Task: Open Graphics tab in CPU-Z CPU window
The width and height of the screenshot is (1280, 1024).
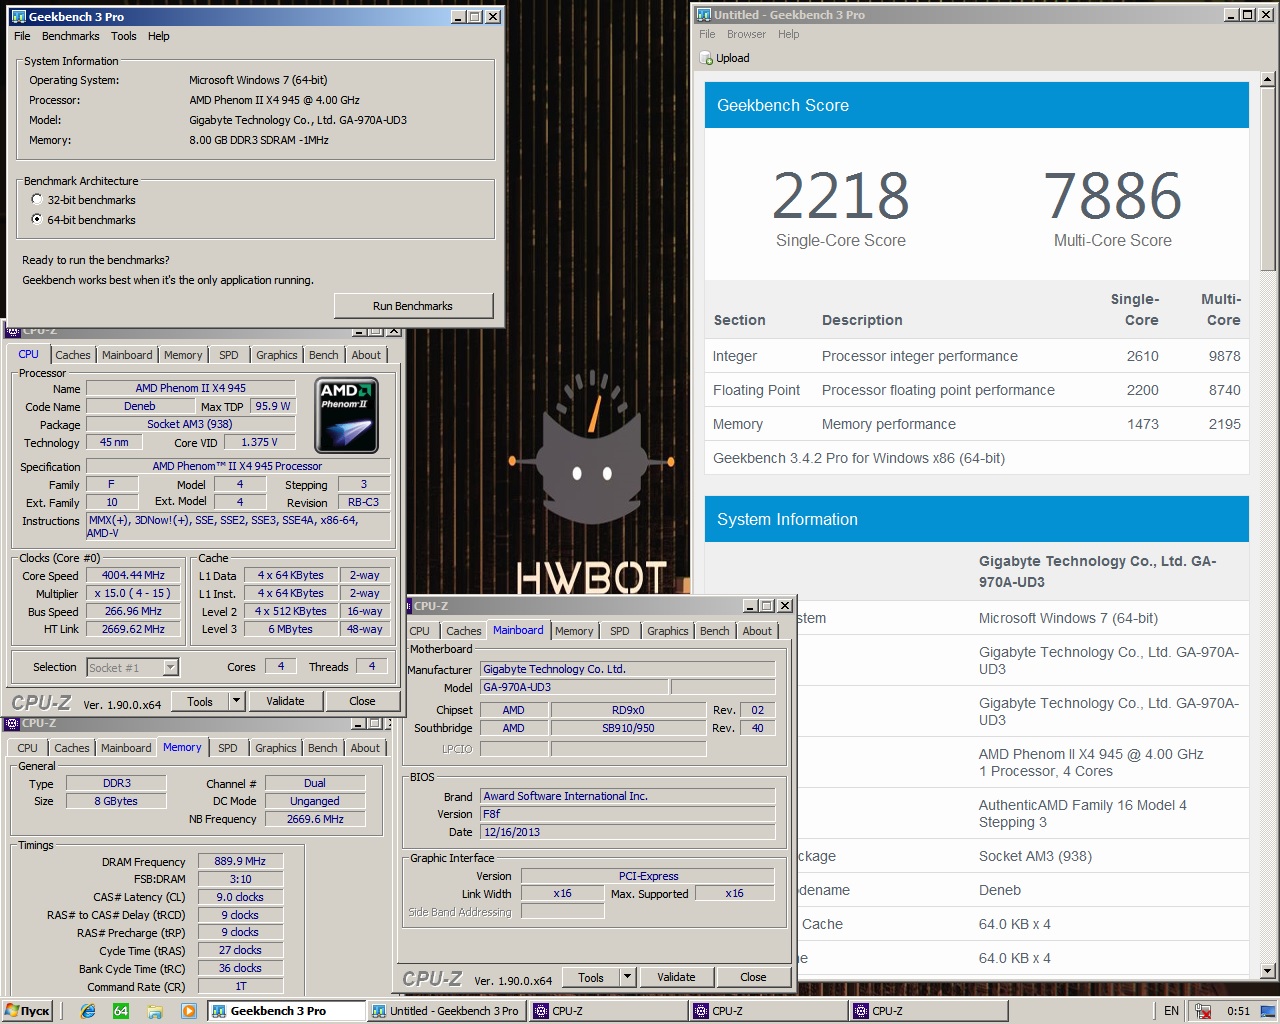Action: [x=277, y=355]
